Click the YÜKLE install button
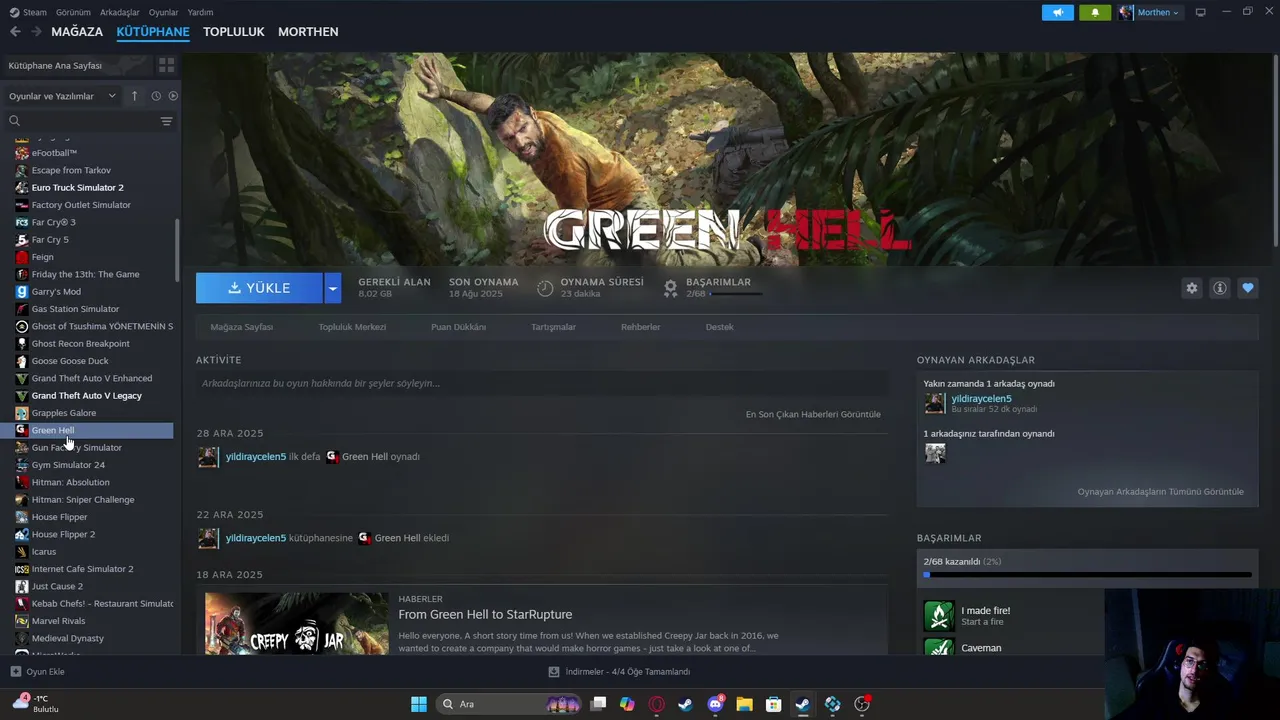Image resolution: width=1280 pixels, height=720 pixels. tap(259, 288)
